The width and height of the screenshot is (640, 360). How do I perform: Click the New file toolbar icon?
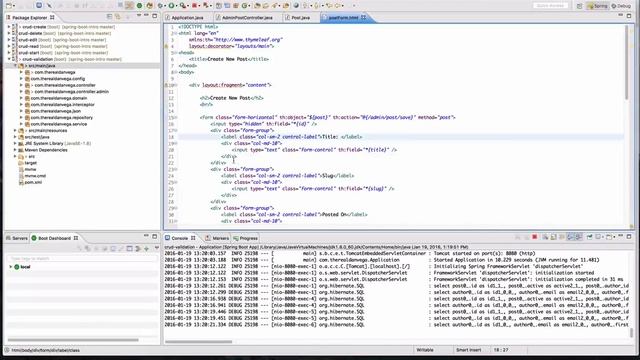point(9,6)
